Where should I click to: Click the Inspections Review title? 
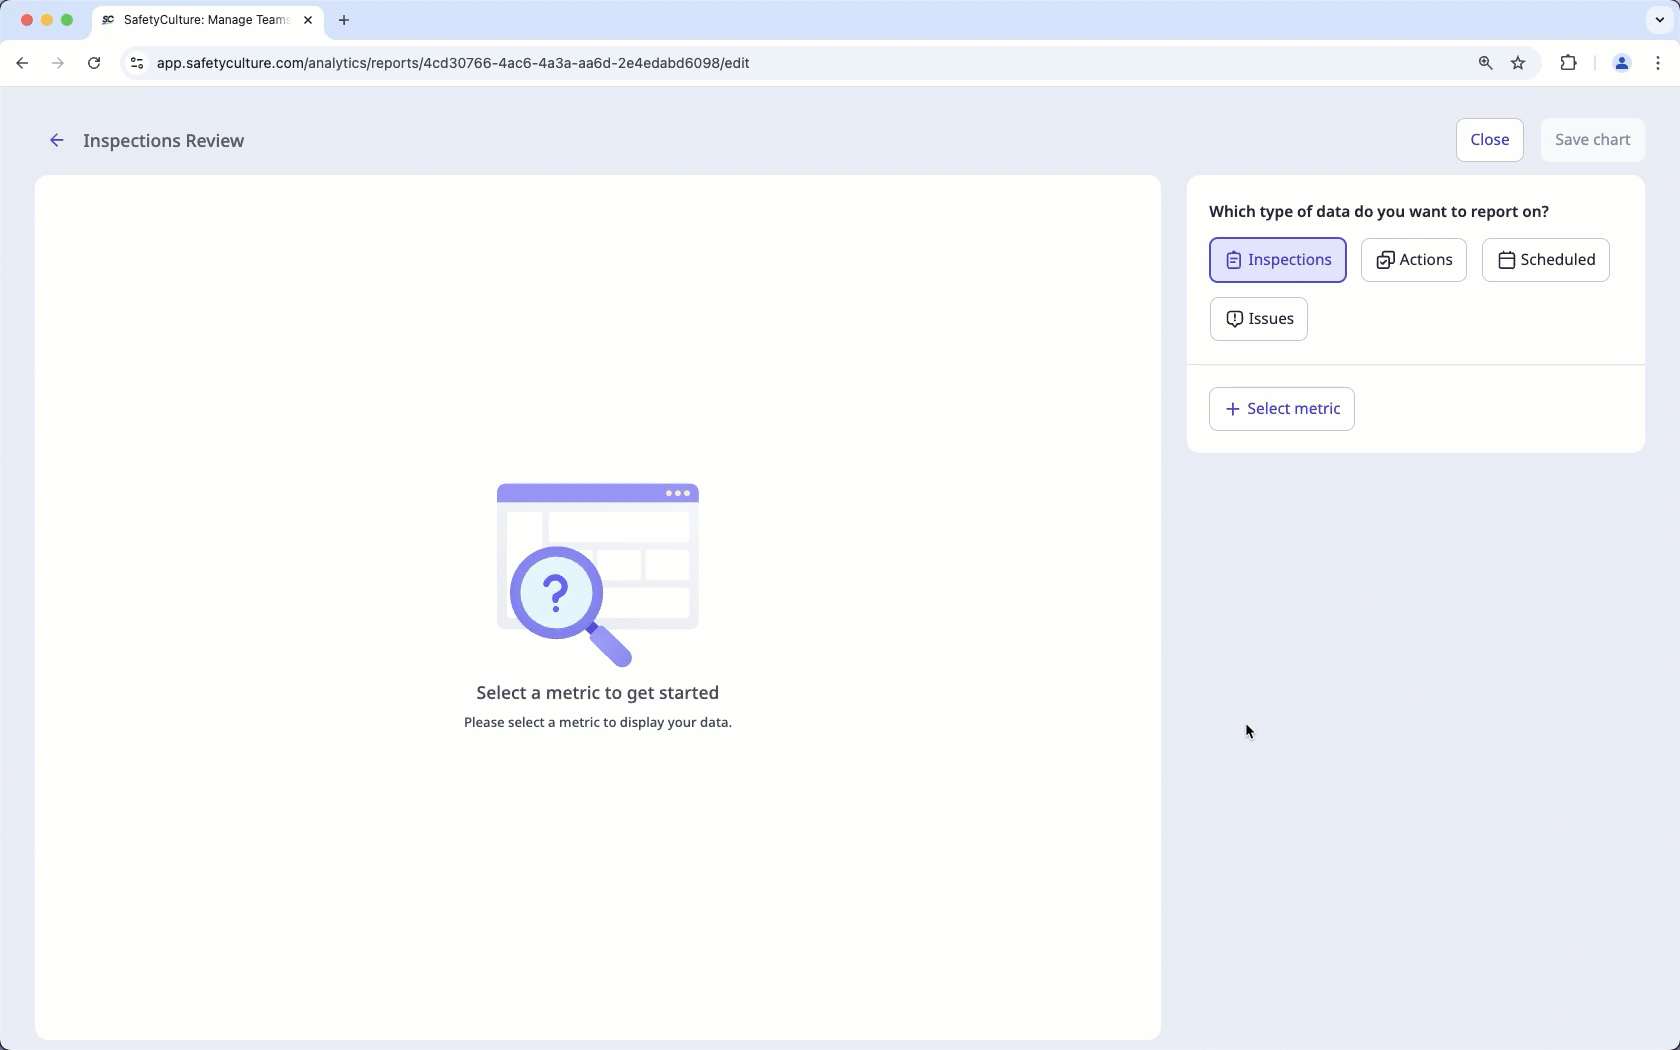click(x=164, y=141)
